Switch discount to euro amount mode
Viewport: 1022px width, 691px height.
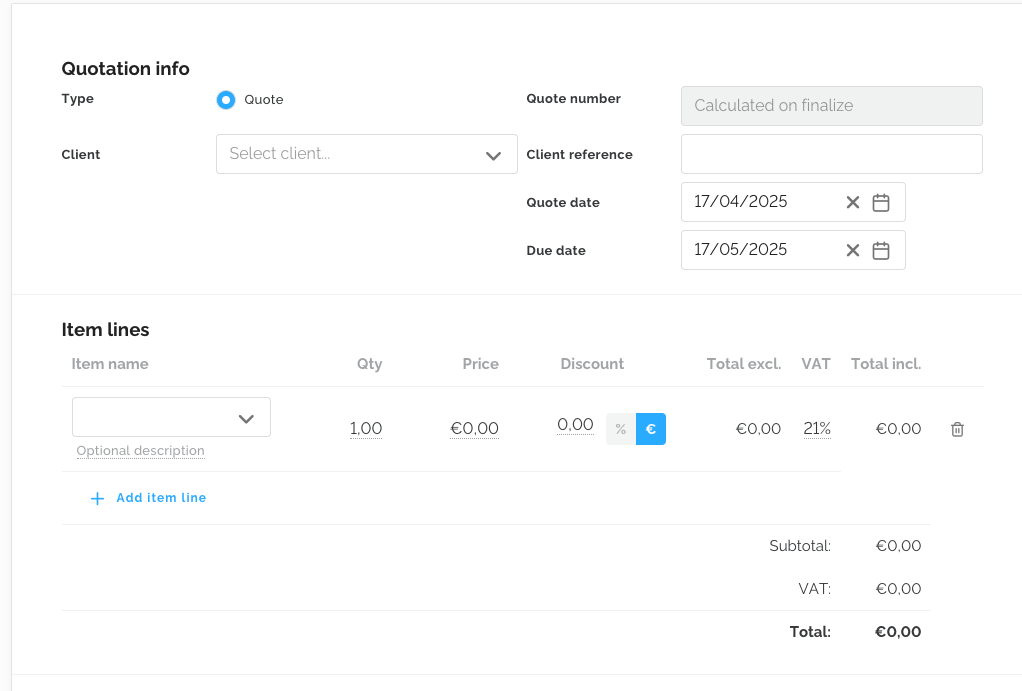[x=651, y=429]
